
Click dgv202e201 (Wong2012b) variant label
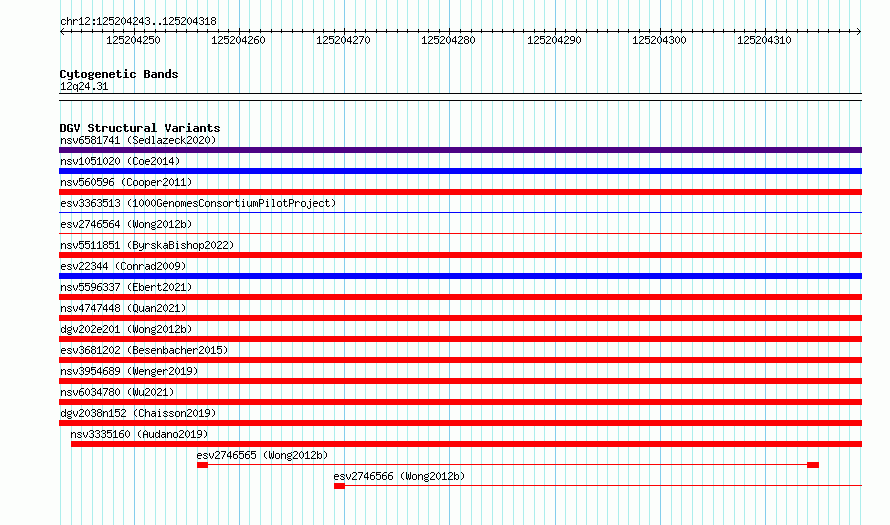tap(126, 329)
